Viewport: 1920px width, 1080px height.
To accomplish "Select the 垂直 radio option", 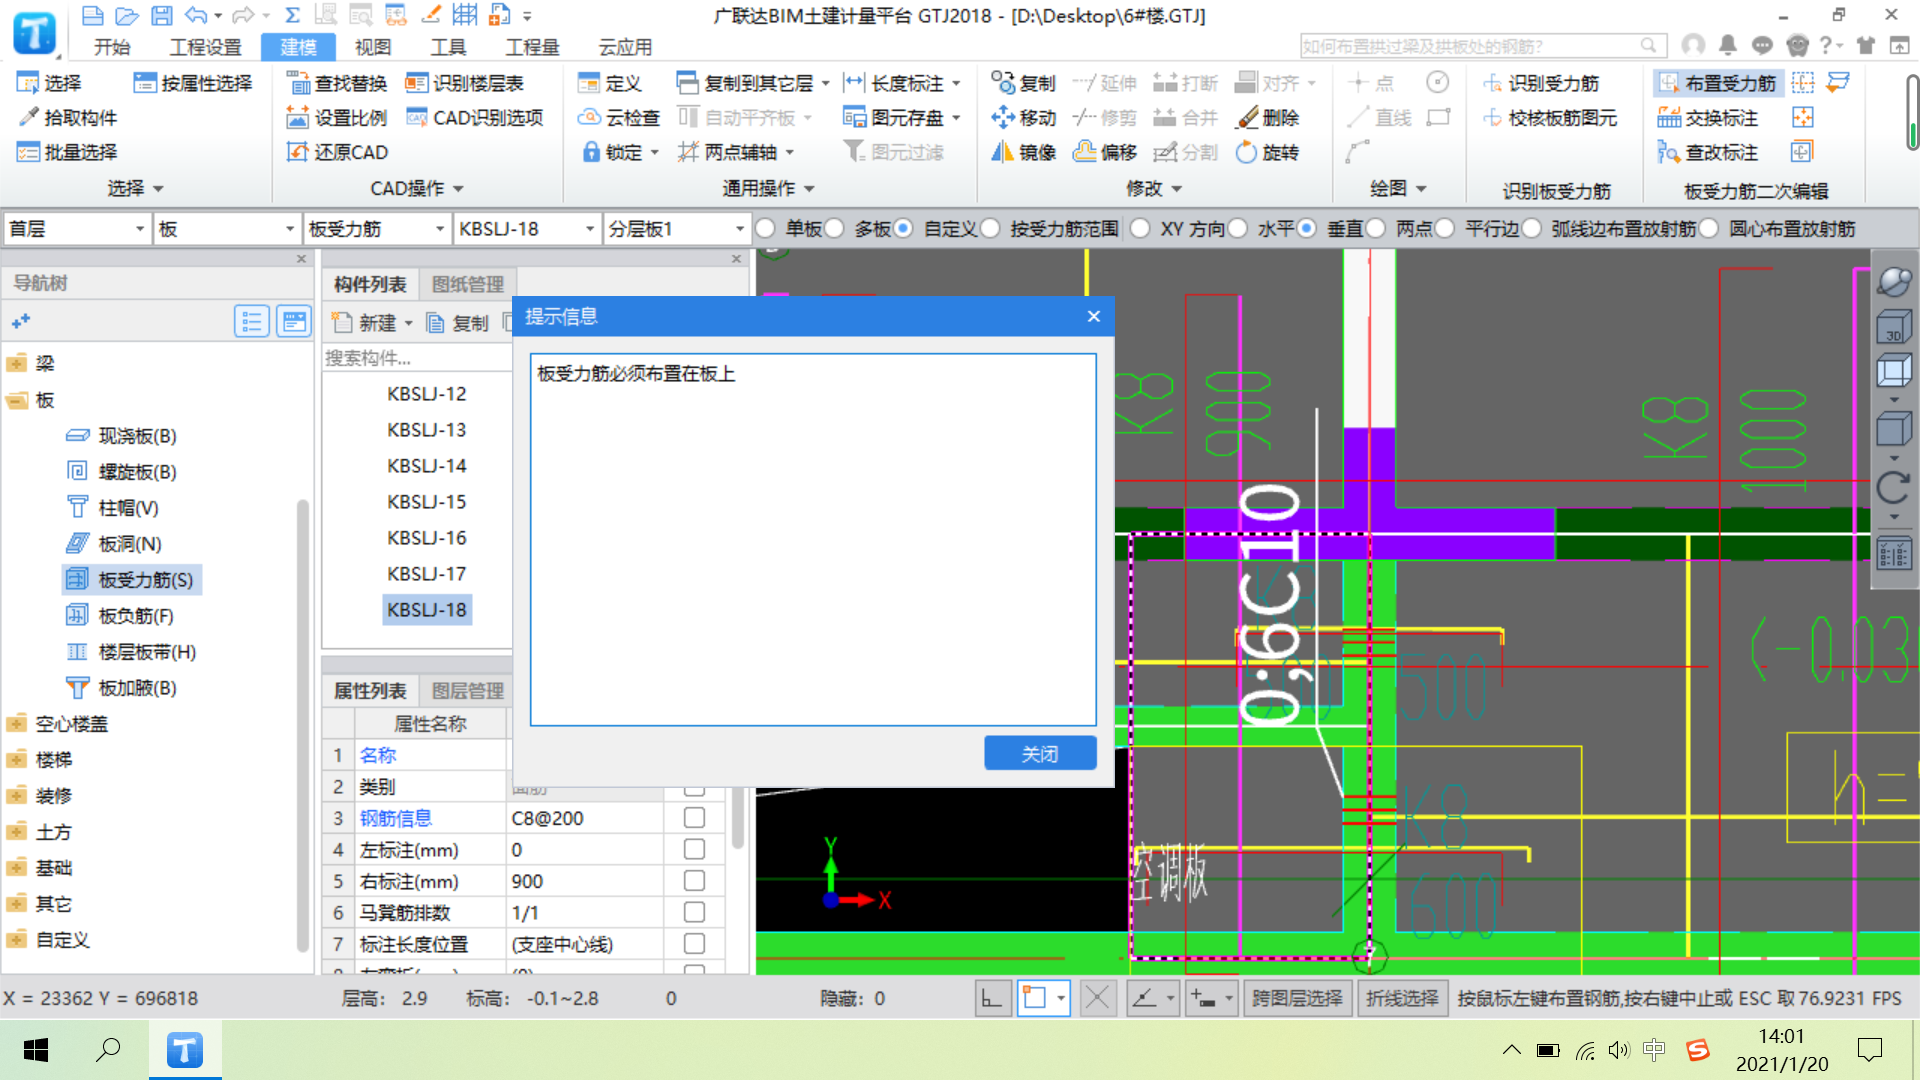I will pyautogui.click(x=1306, y=229).
